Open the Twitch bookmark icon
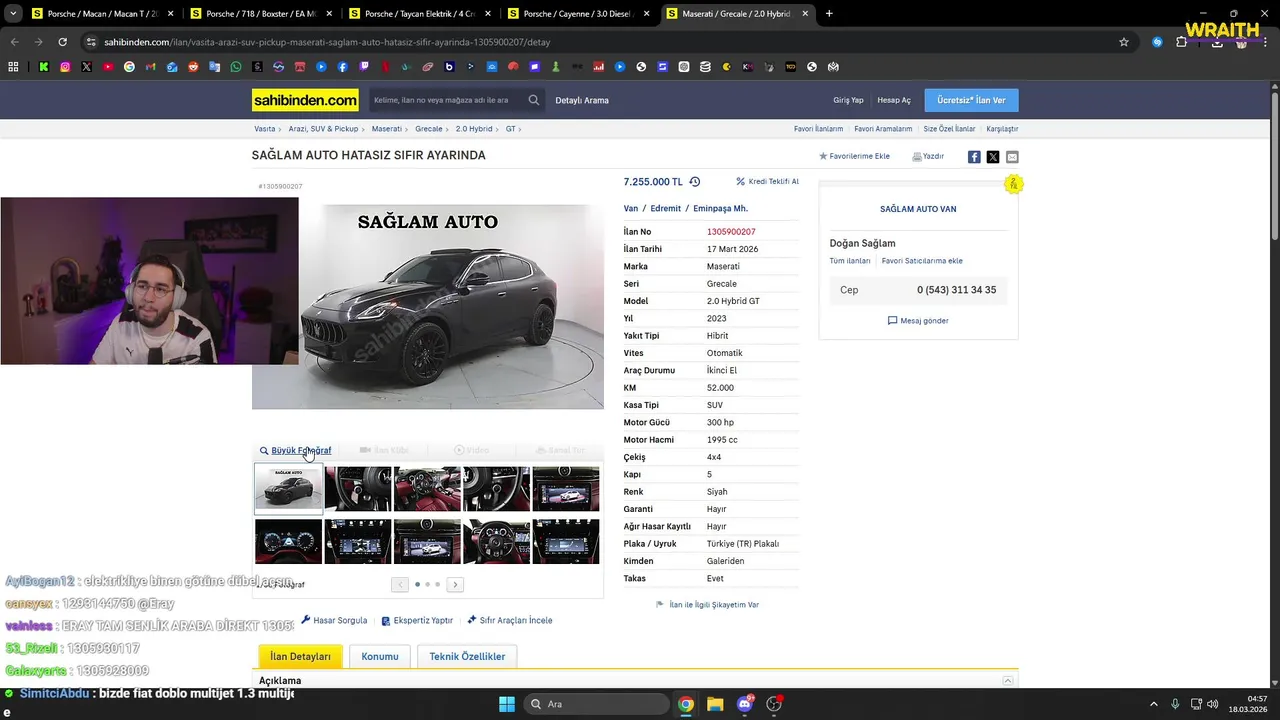This screenshot has width=1280, height=720. point(364,67)
